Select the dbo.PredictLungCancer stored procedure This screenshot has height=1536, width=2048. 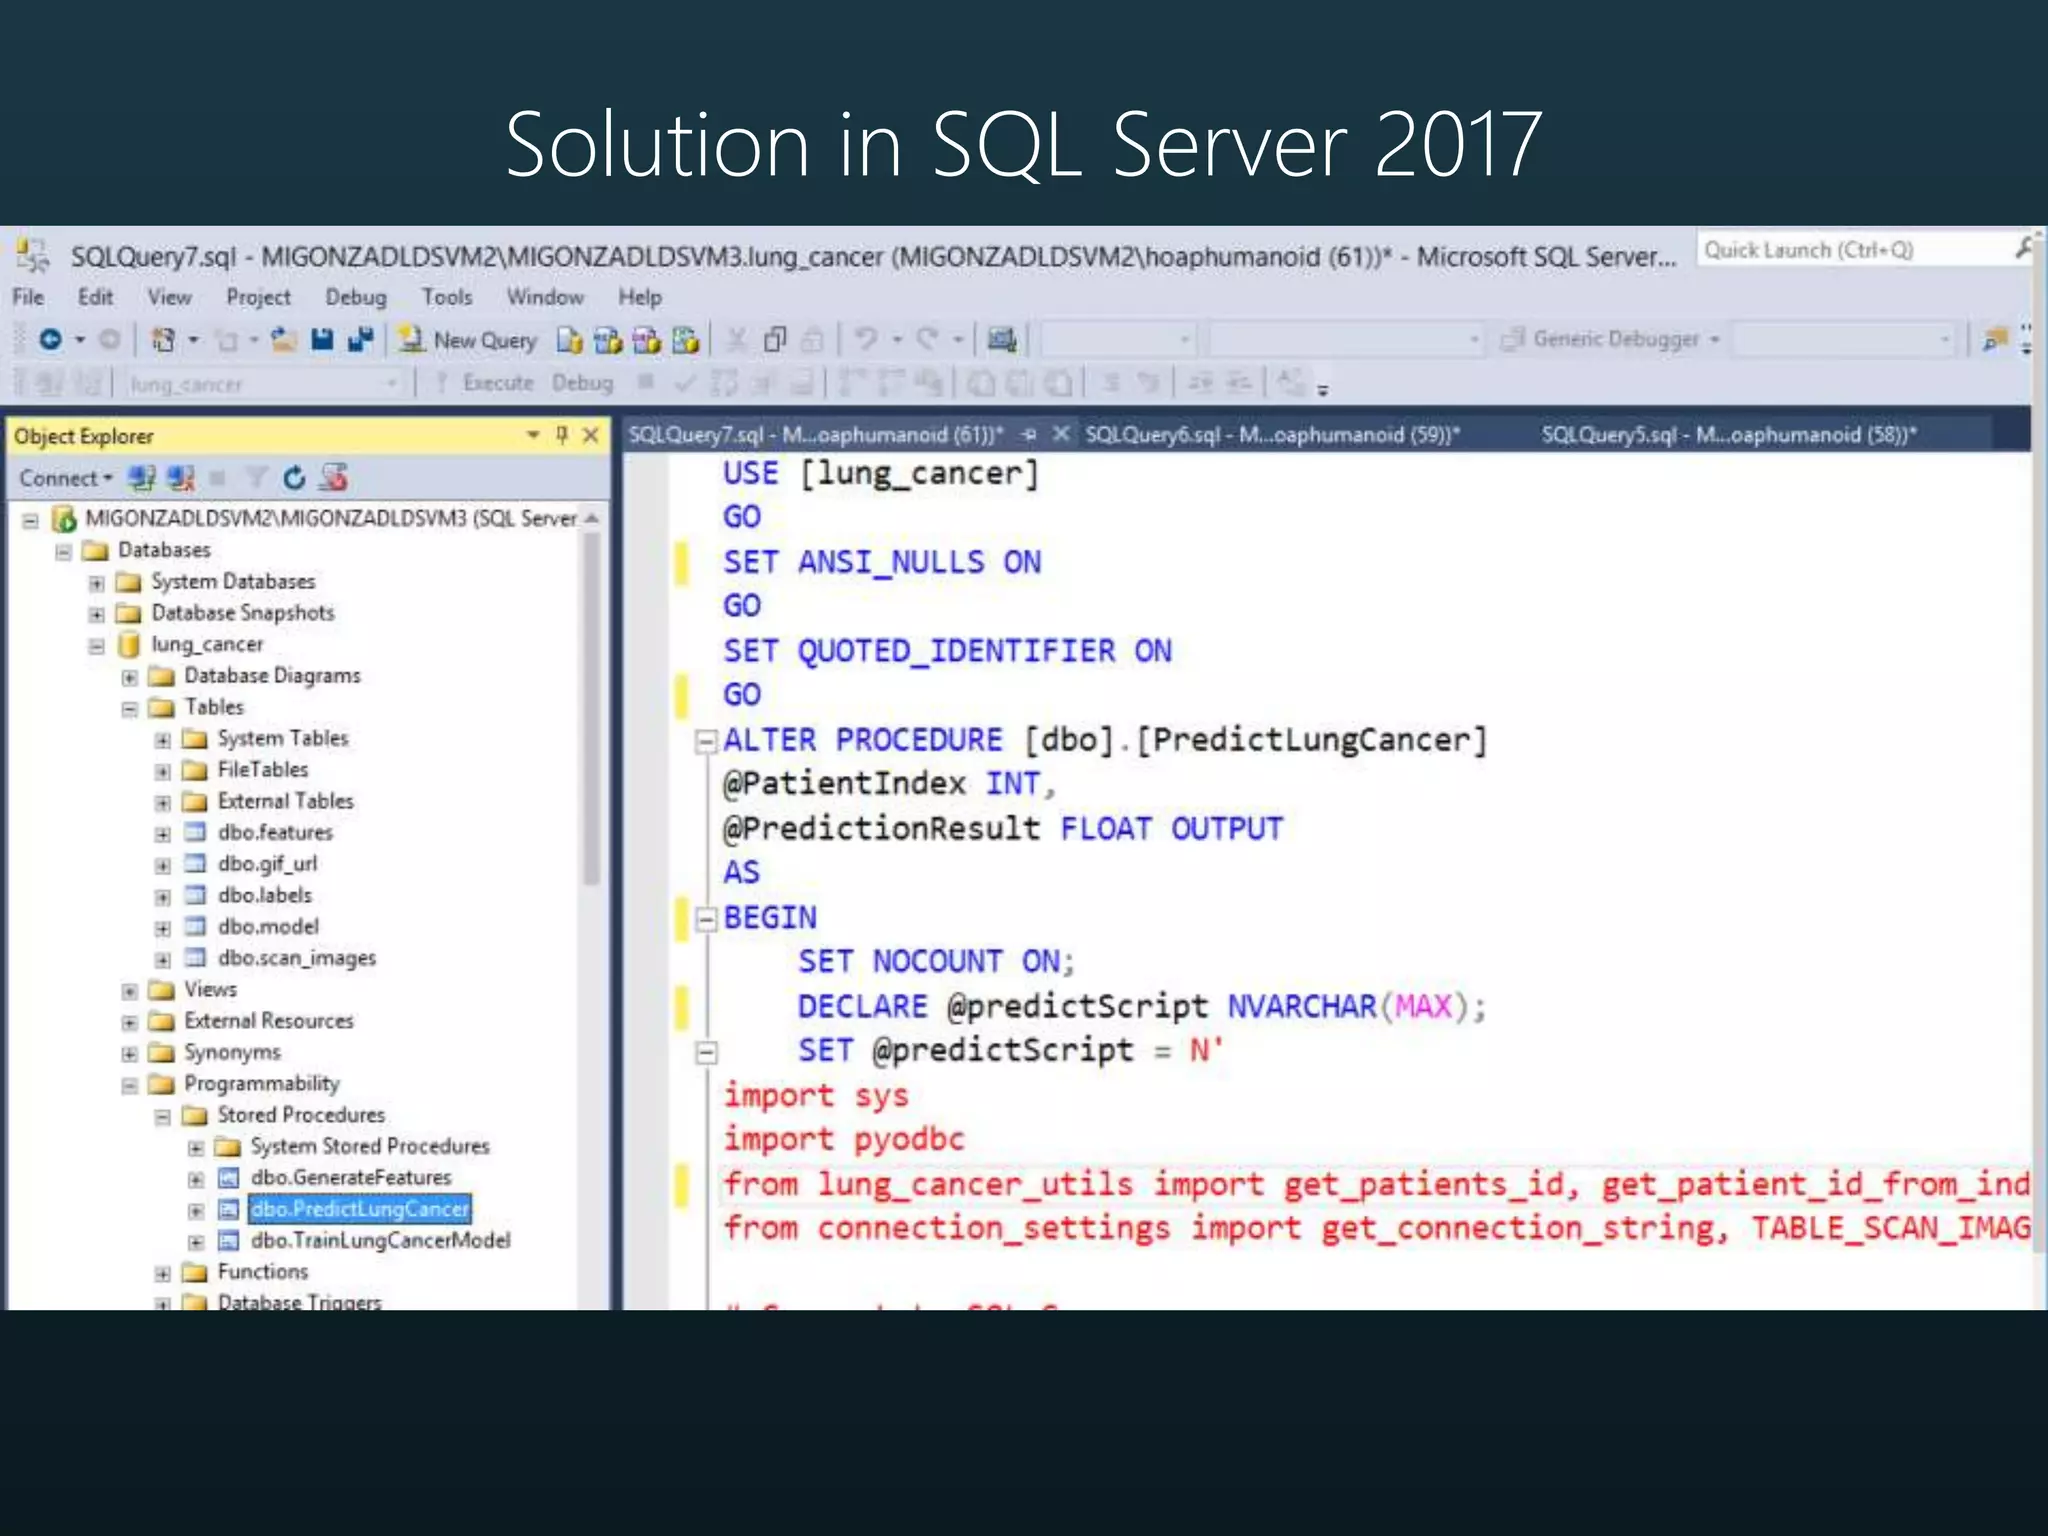point(360,1209)
